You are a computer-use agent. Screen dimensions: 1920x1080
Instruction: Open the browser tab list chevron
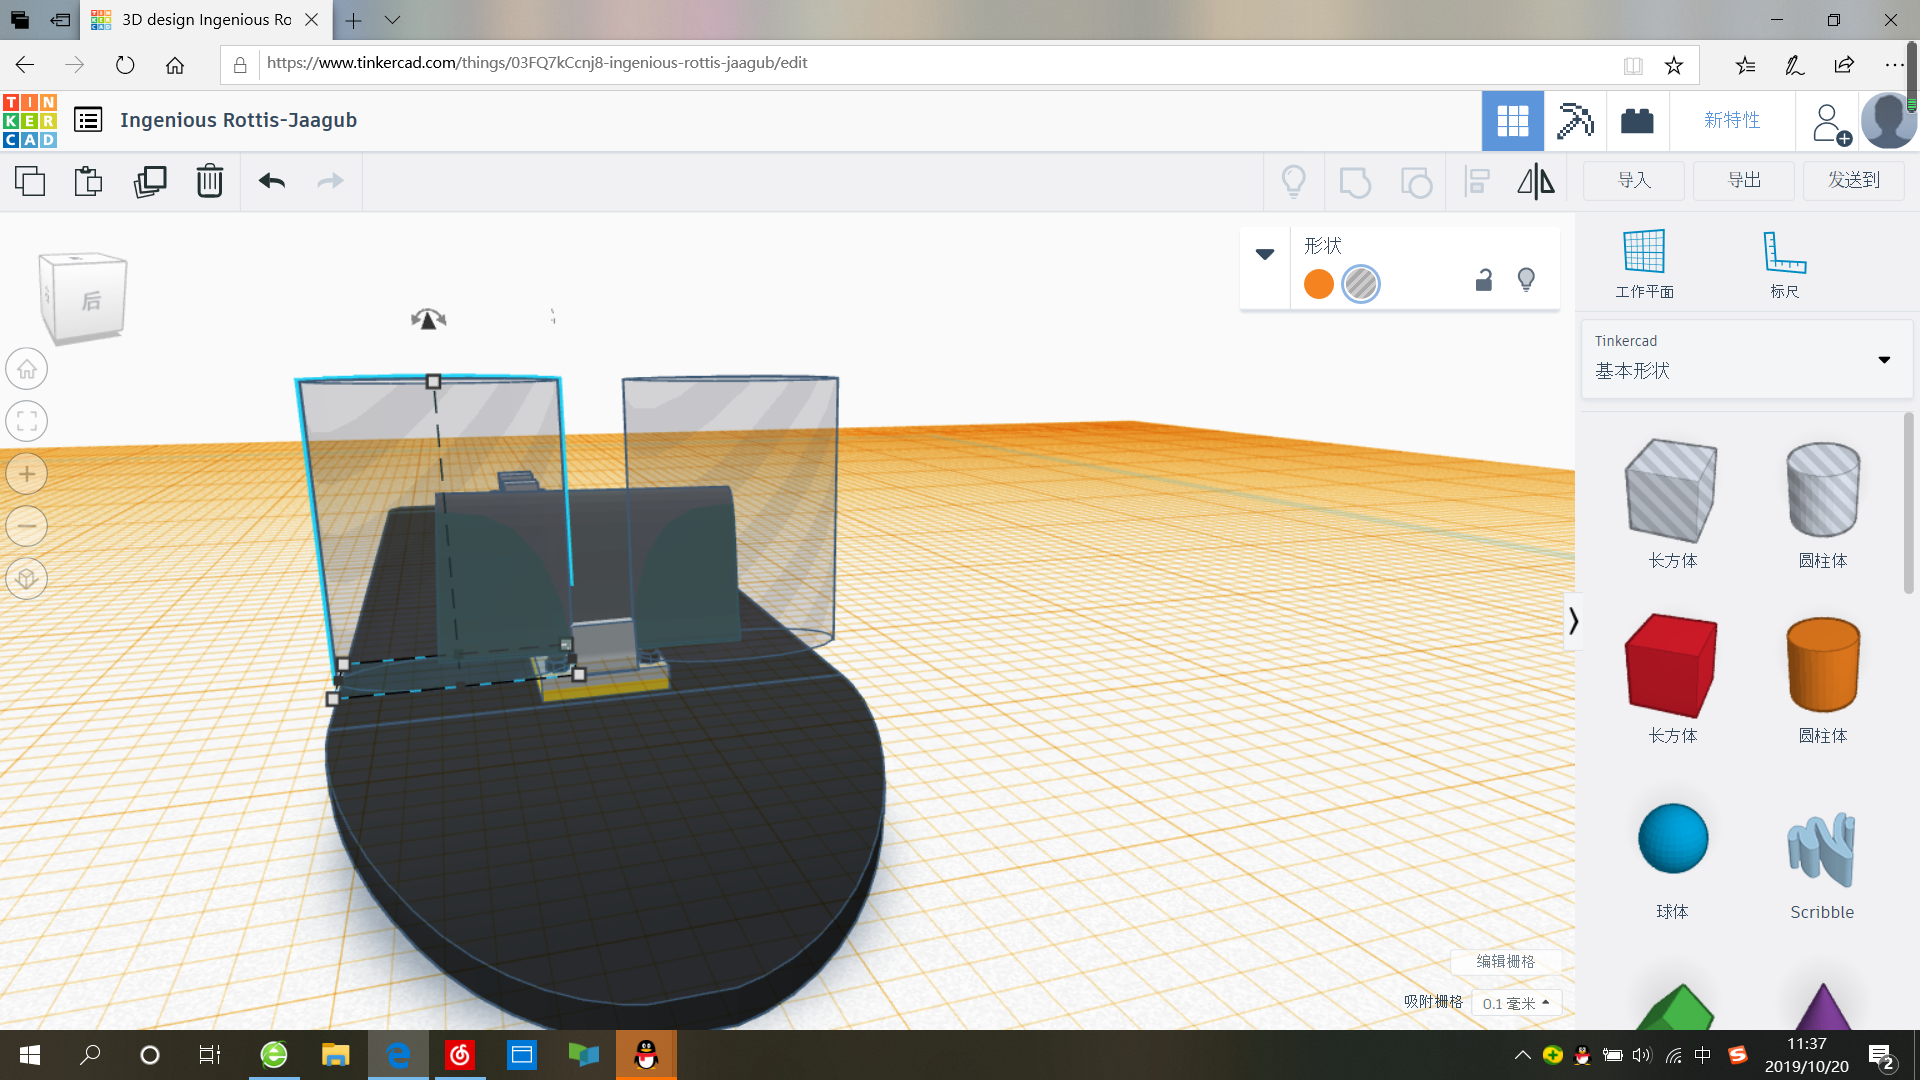tap(392, 20)
